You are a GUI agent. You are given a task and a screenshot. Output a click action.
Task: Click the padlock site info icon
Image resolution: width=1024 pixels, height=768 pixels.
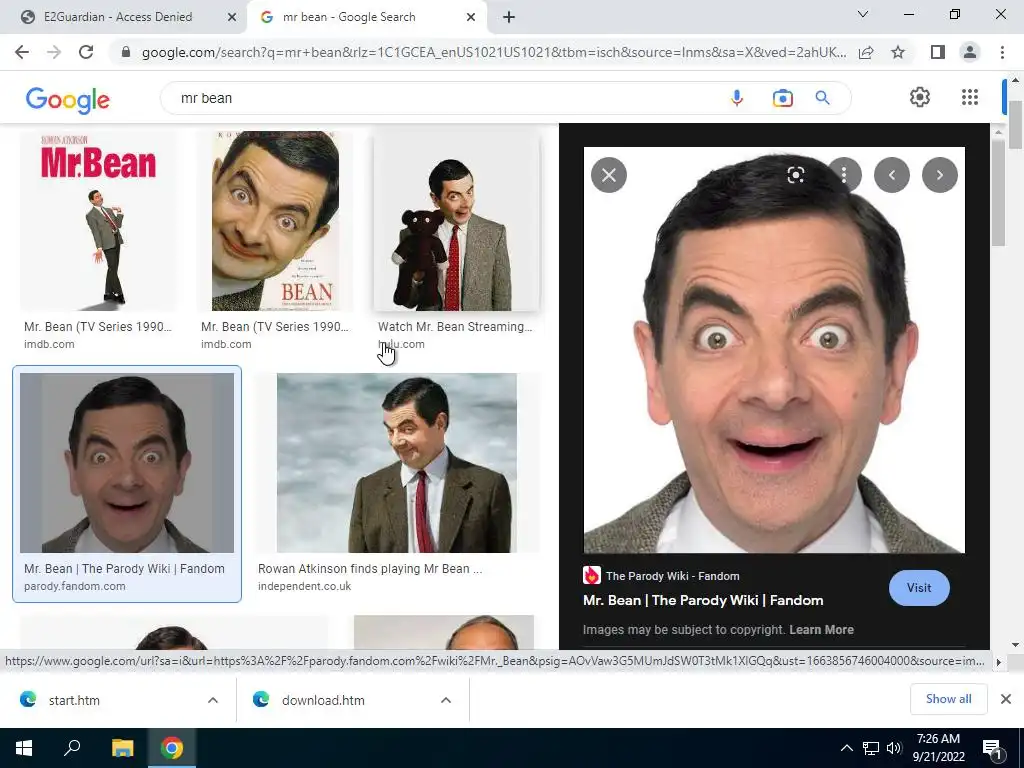126,52
